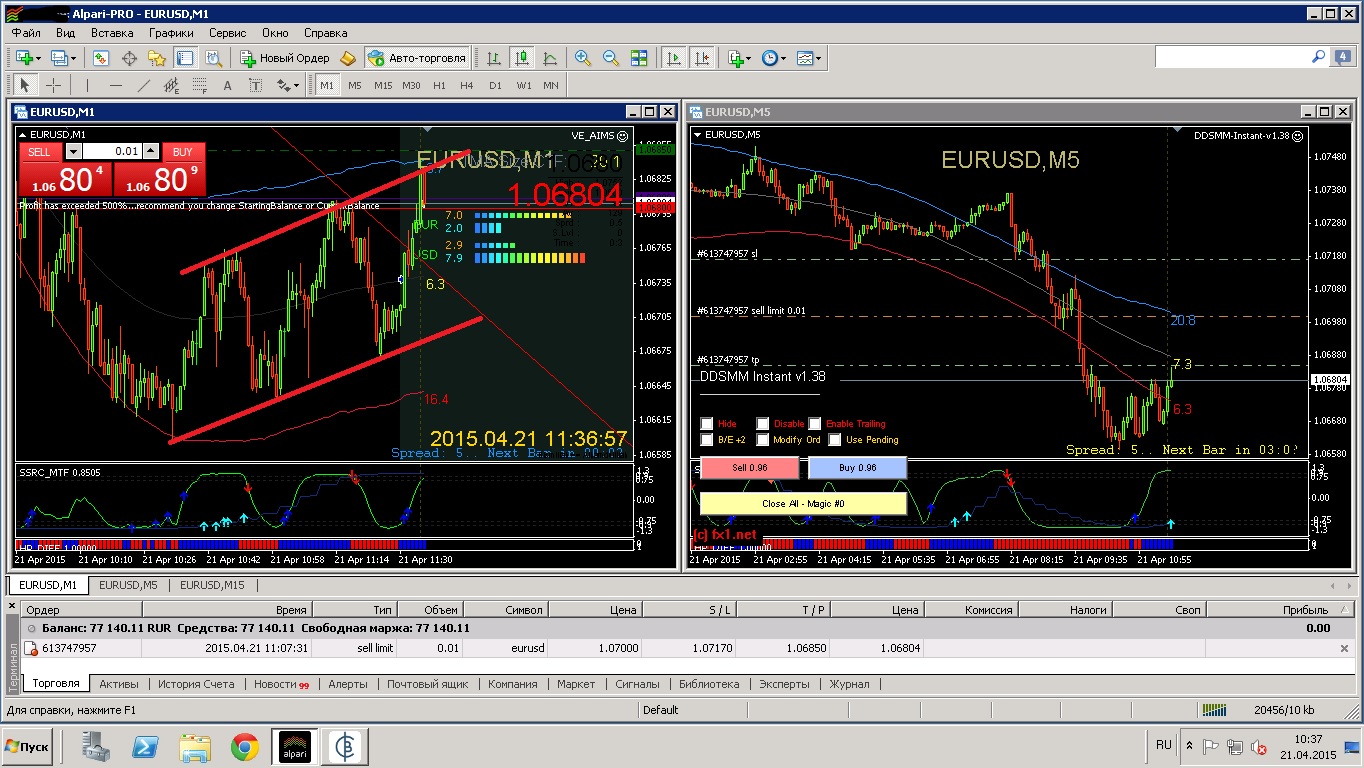Decrease lot volume arrow in one-click panel
Screen dimensions: 1364x768
(73, 152)
